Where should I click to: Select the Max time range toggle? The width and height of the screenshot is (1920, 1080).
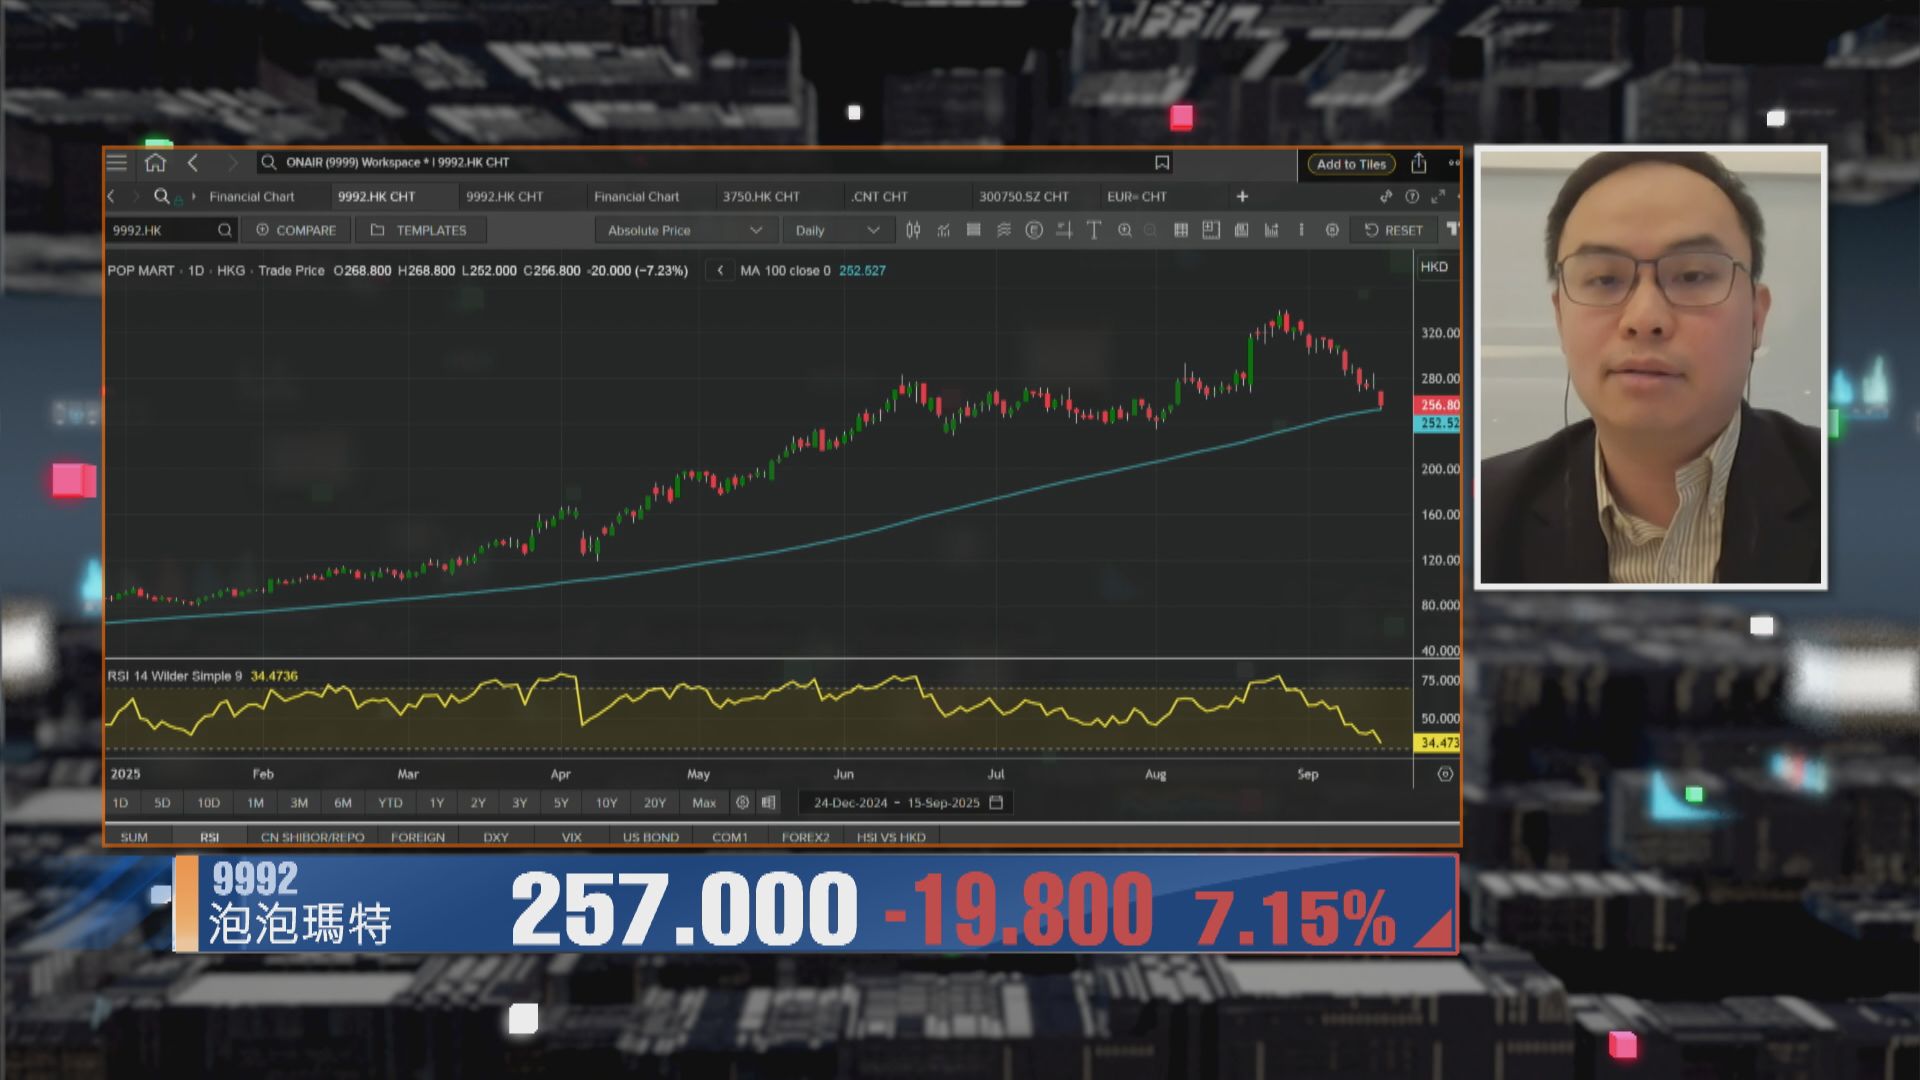coord(704,802)
